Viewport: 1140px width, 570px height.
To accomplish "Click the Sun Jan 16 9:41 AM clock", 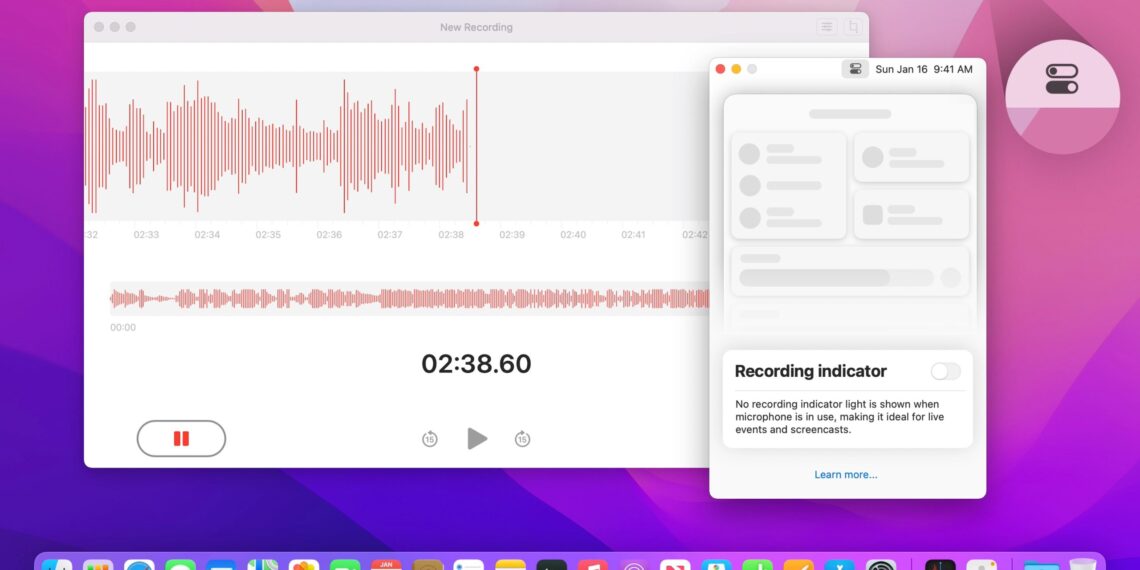I will point(923,69).
